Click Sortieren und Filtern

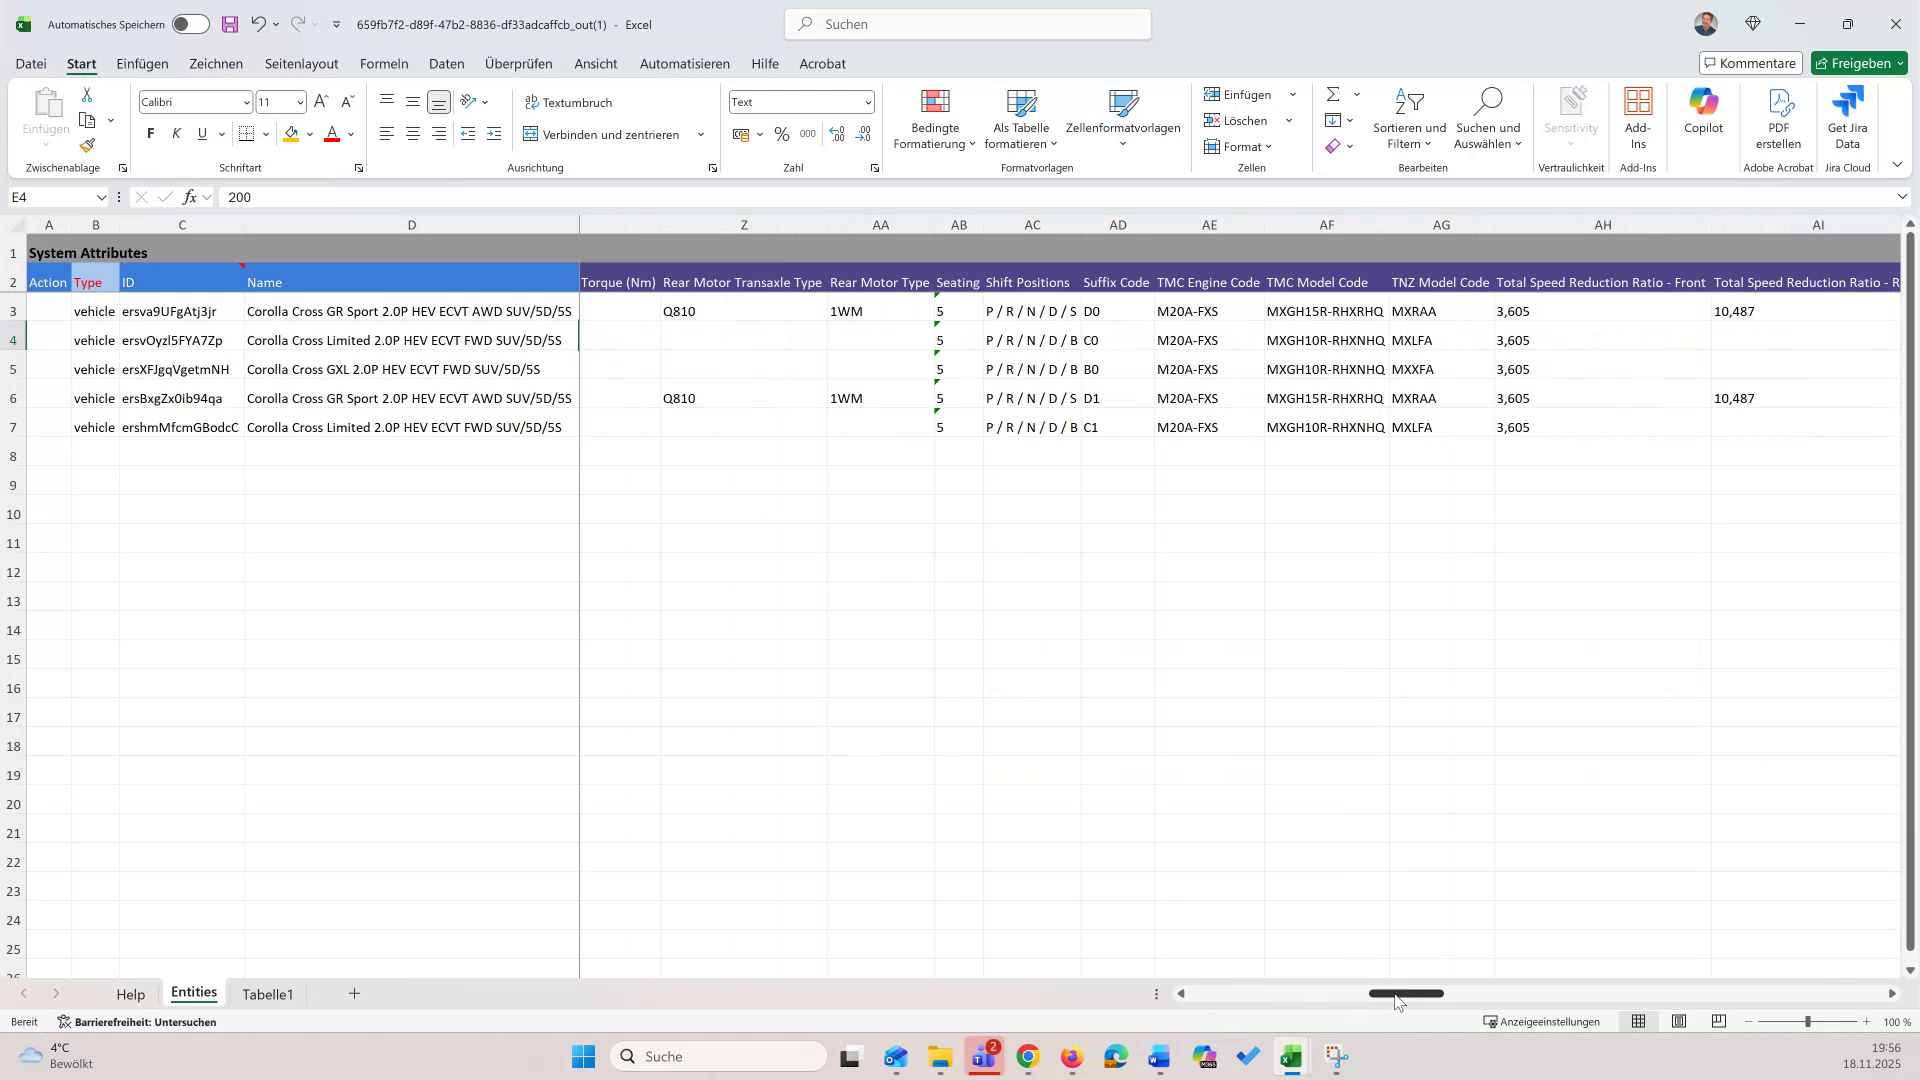[1408, 118]
